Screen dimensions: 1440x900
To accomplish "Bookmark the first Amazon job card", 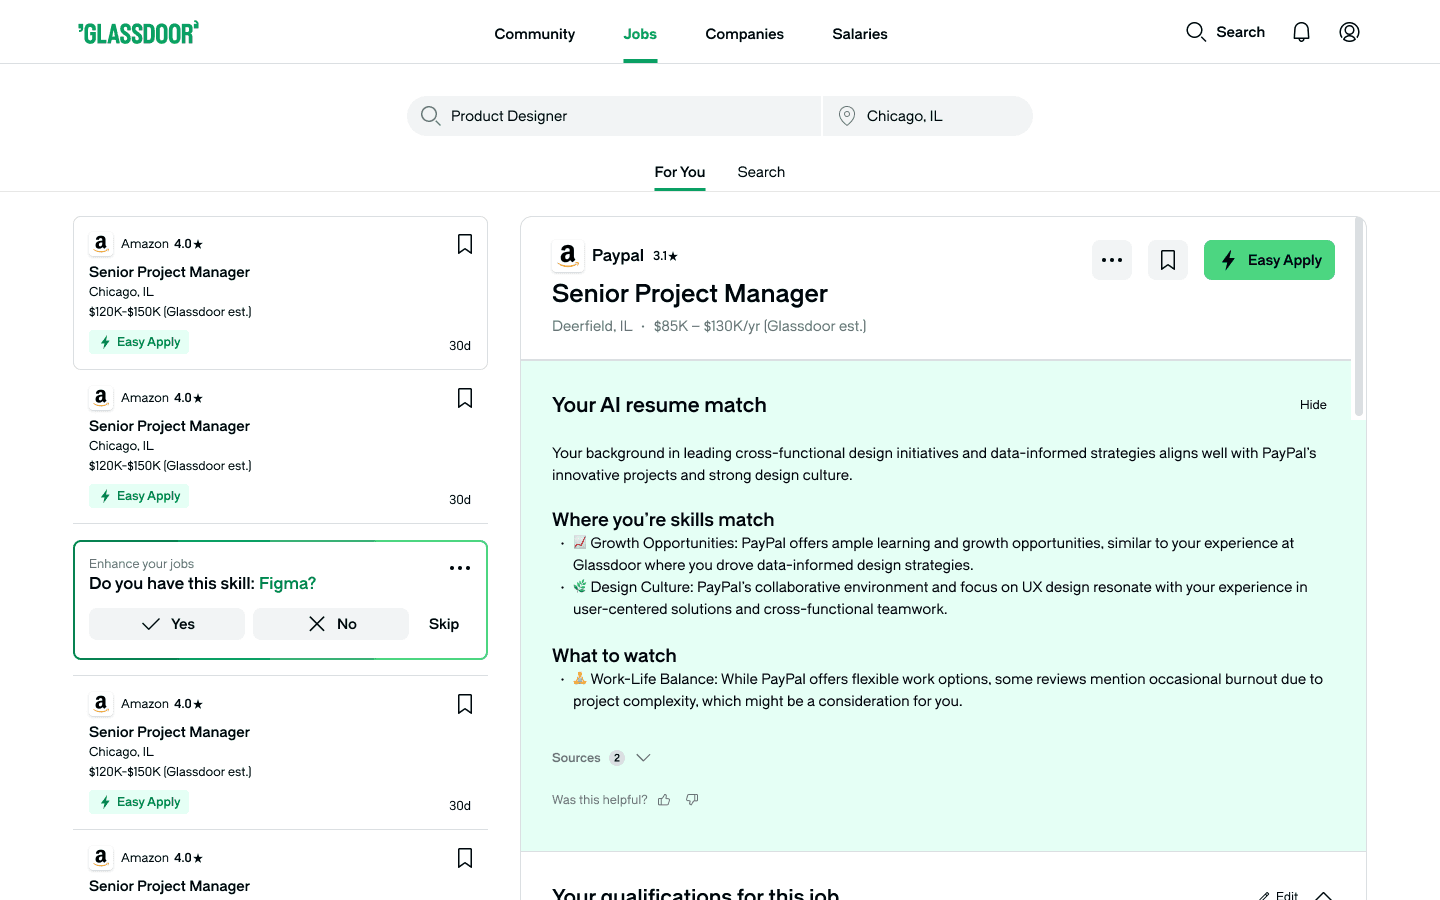I will point(465,244).
